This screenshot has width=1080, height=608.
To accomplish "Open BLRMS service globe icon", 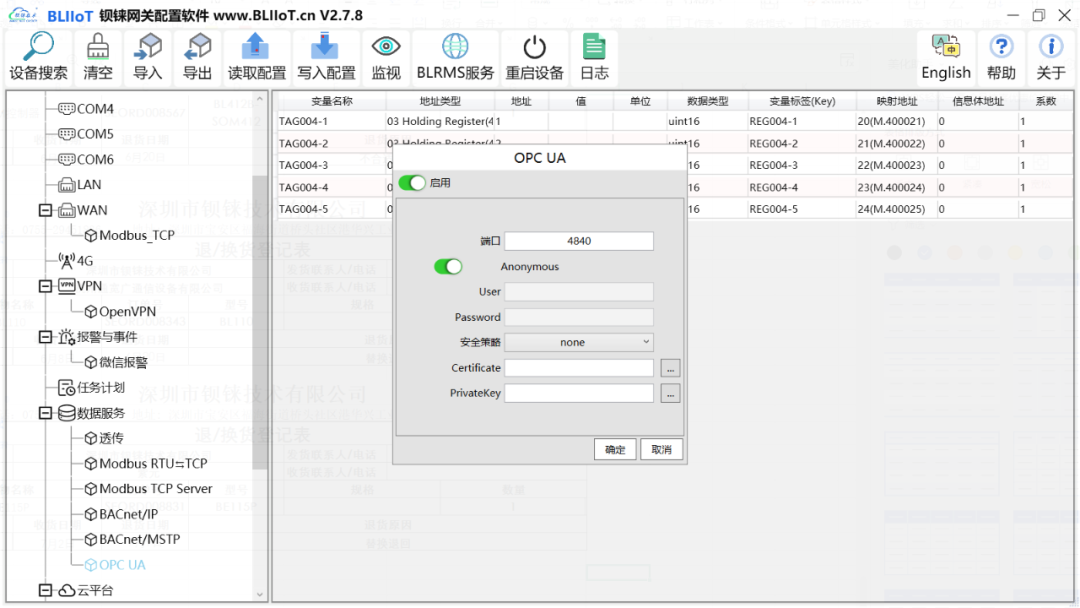I will (455, 48).
